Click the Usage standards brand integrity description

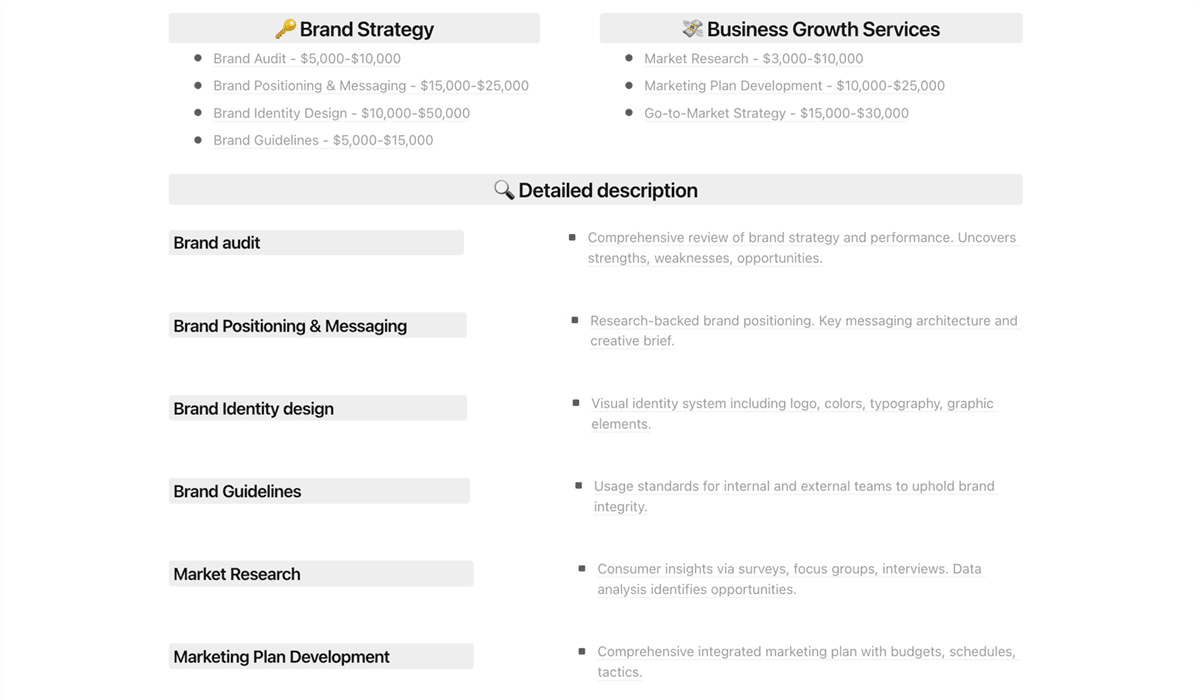[x=794, y=496]
